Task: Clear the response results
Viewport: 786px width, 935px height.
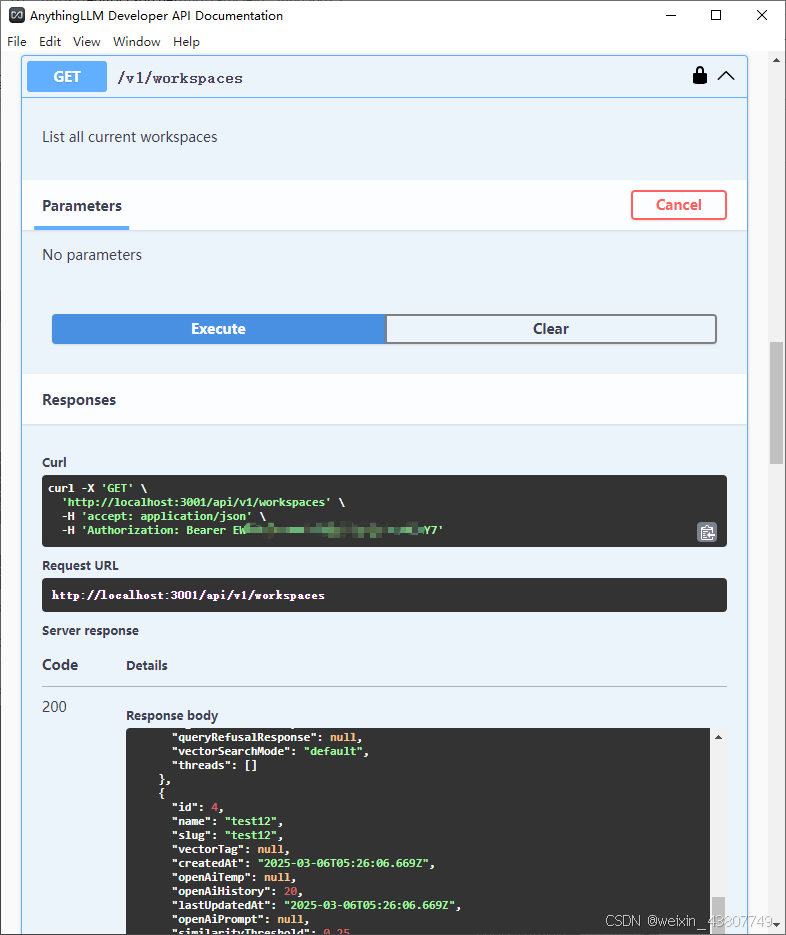Action: [x=551, y=329]
